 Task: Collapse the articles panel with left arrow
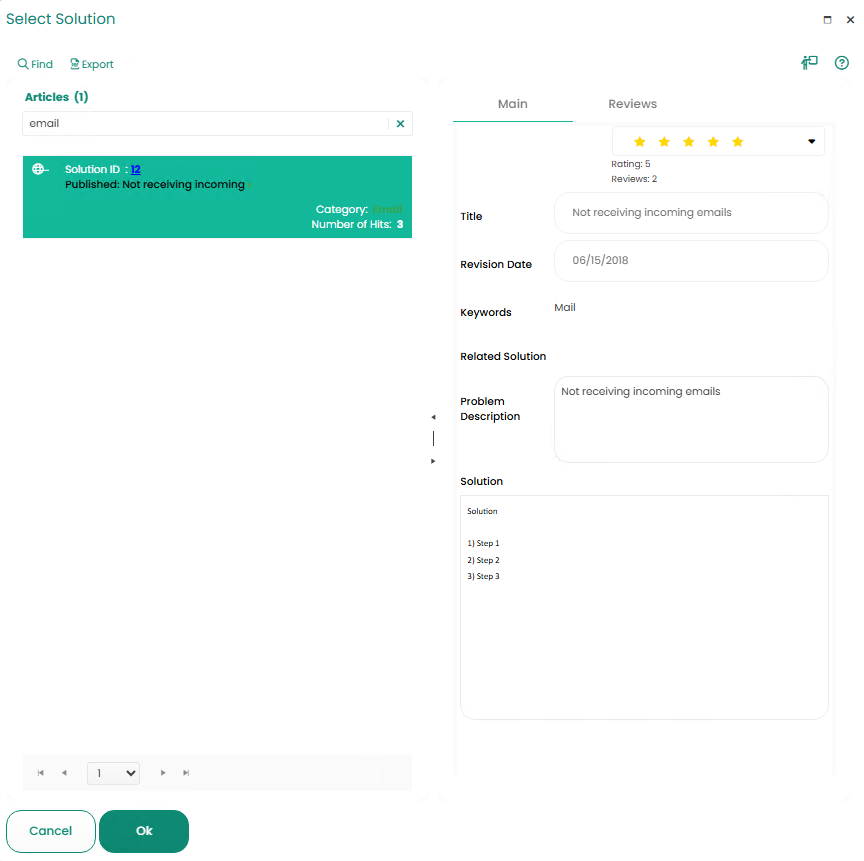(x=433, y=417)
